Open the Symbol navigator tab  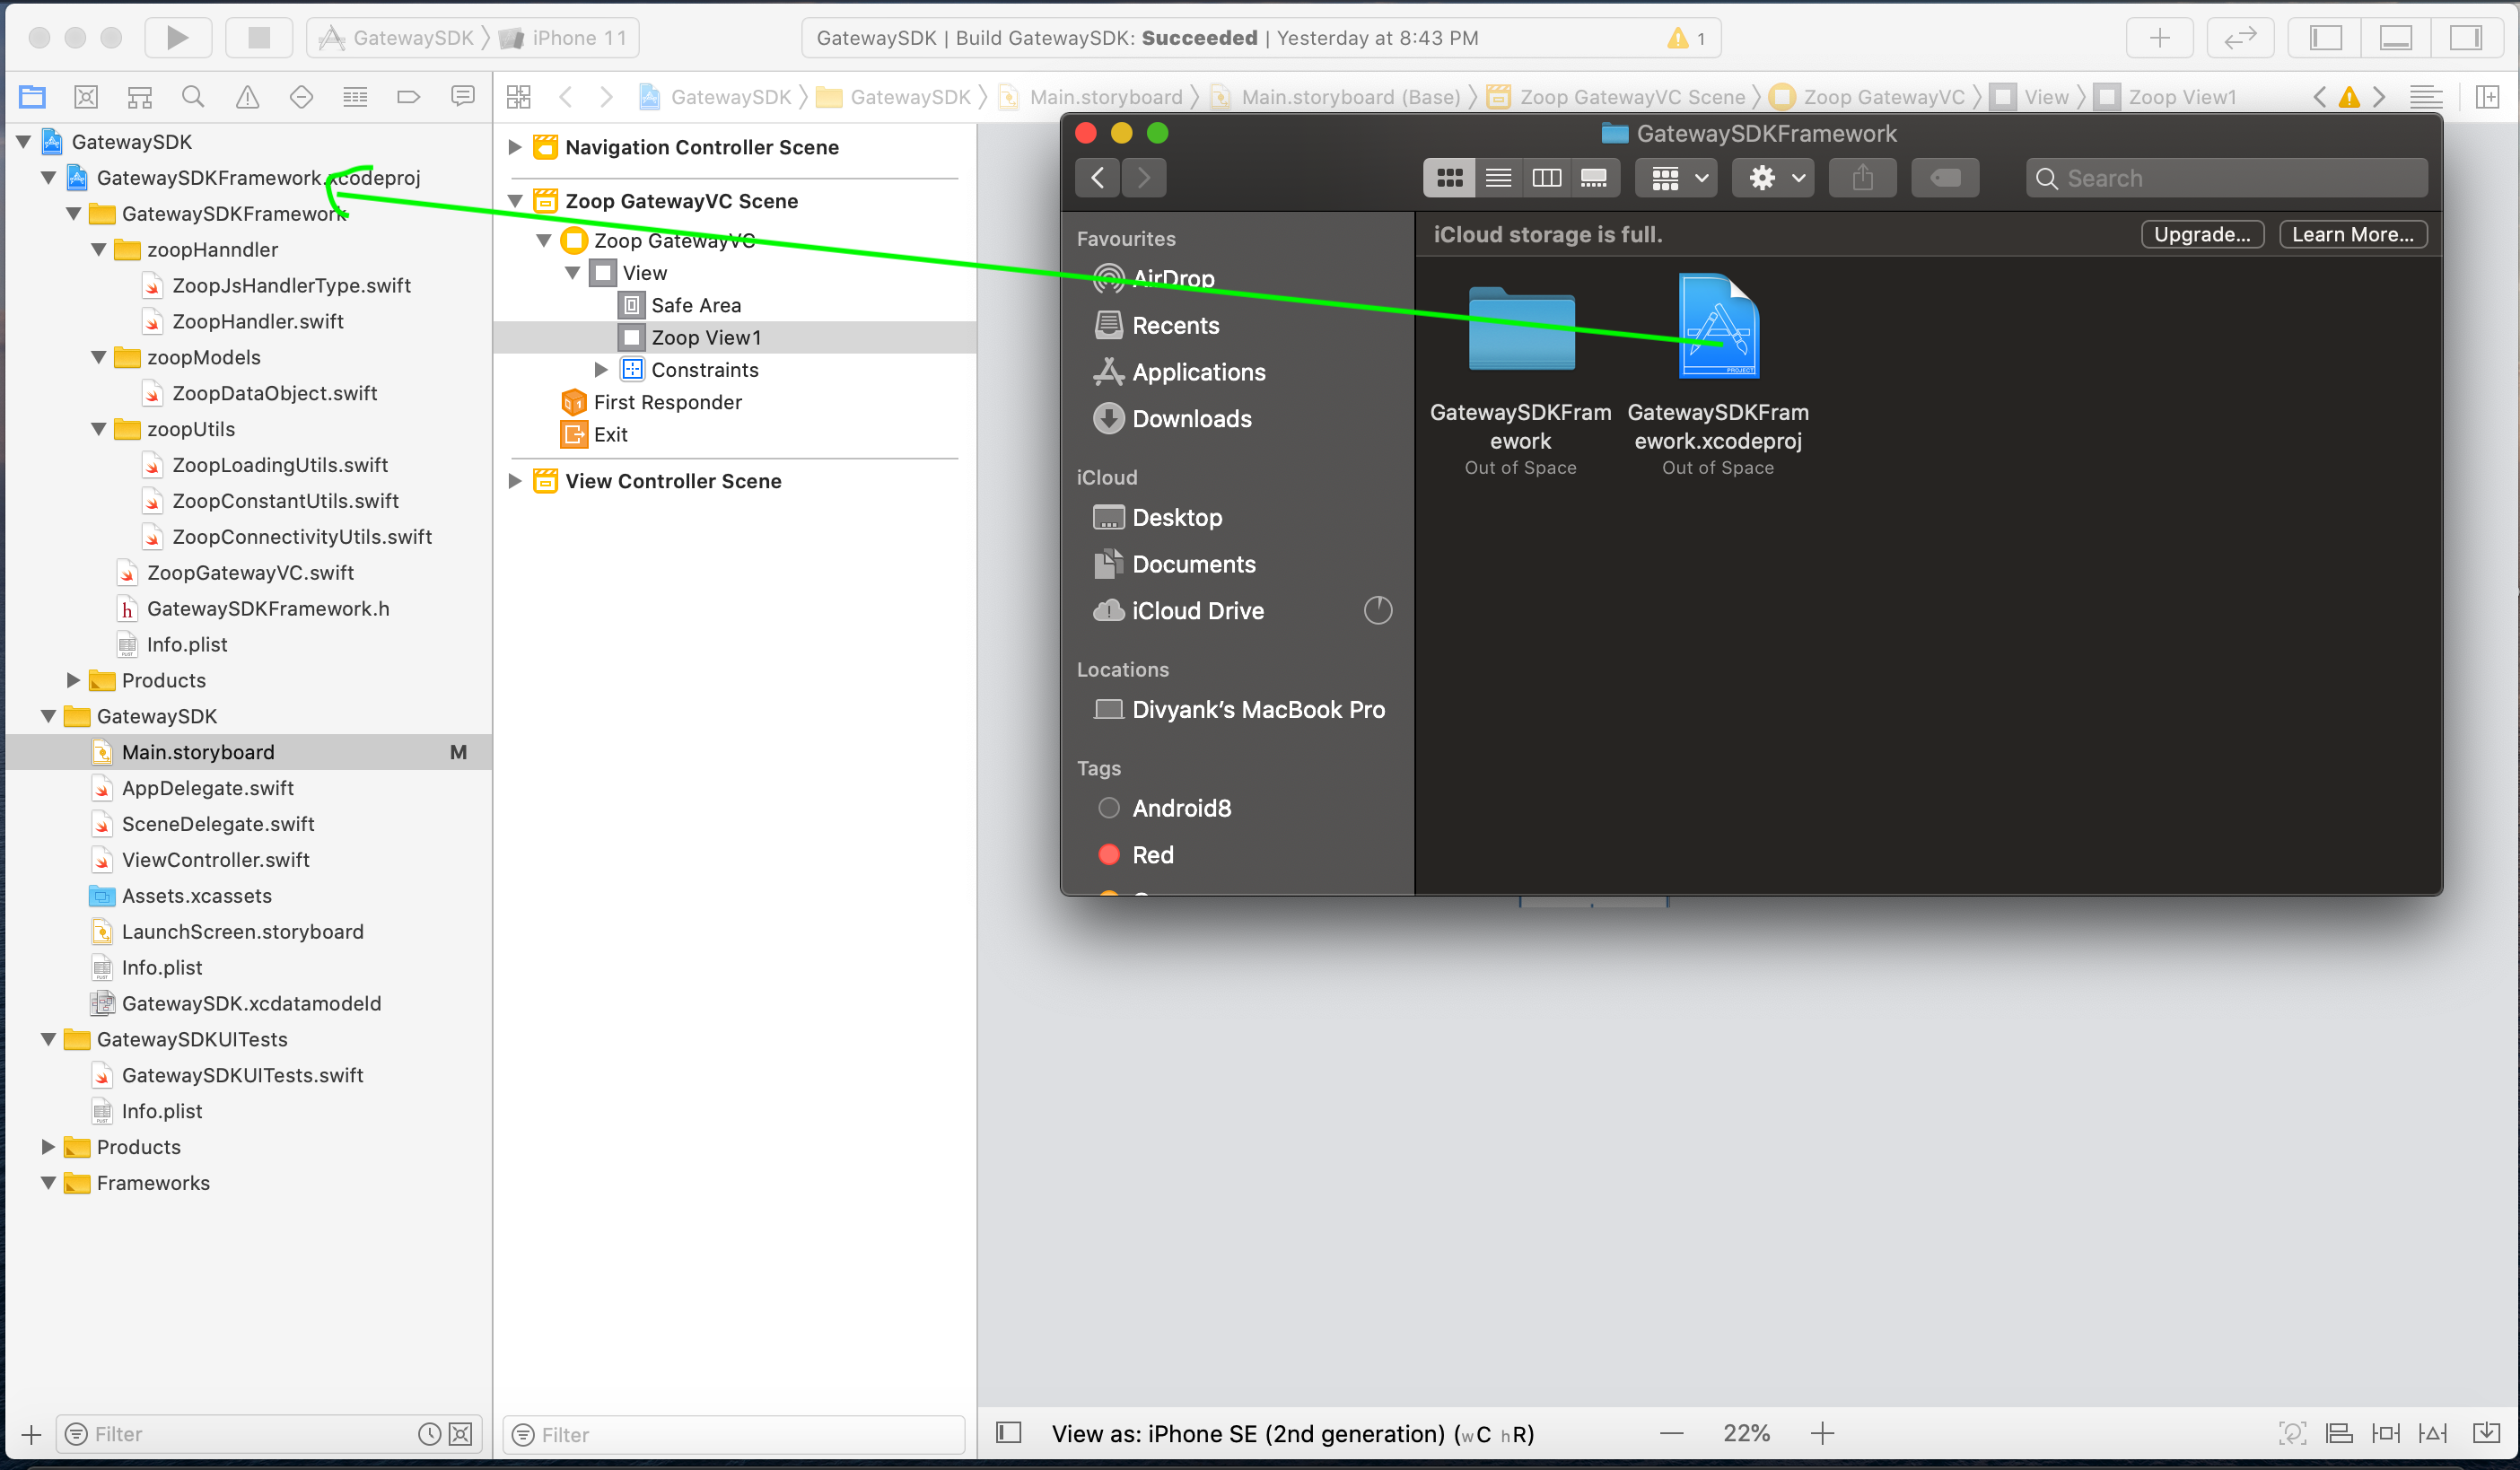[x=140, y=97]
